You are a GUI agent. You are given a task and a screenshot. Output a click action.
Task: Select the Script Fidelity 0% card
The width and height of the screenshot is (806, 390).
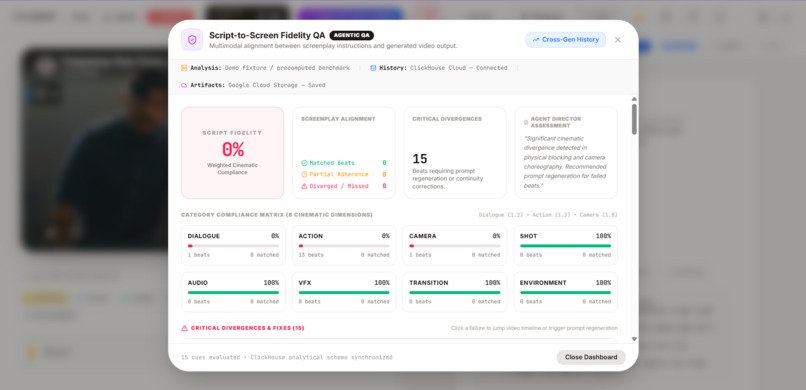point(232,153)
